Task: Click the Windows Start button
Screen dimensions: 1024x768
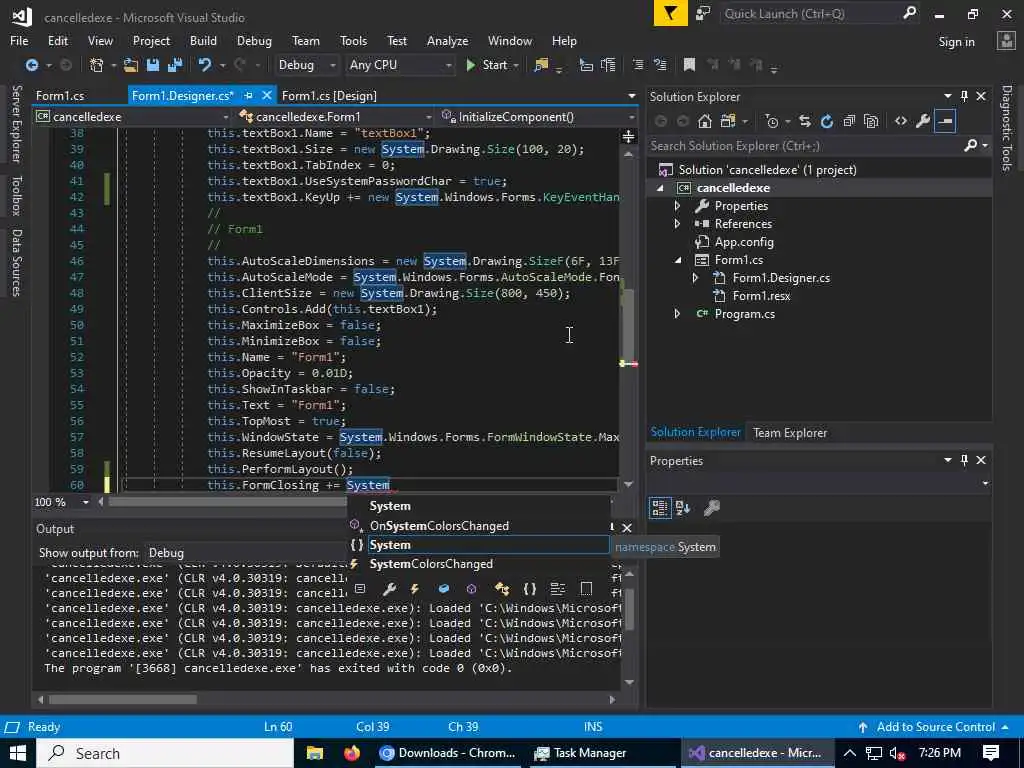Action: (x=18, y=753)
